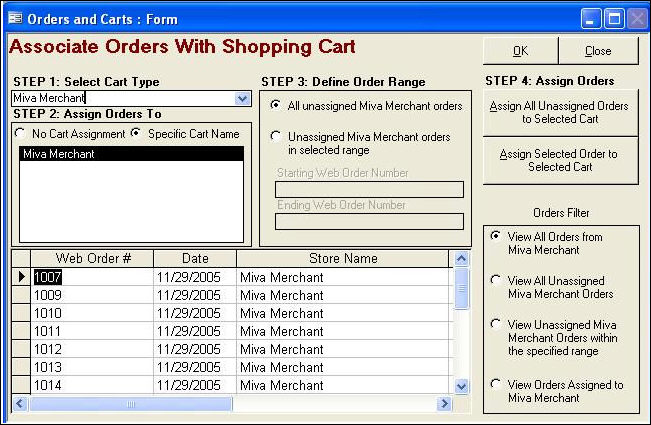Click Assign All Unassigned Orders to Selected Cart

560,112
